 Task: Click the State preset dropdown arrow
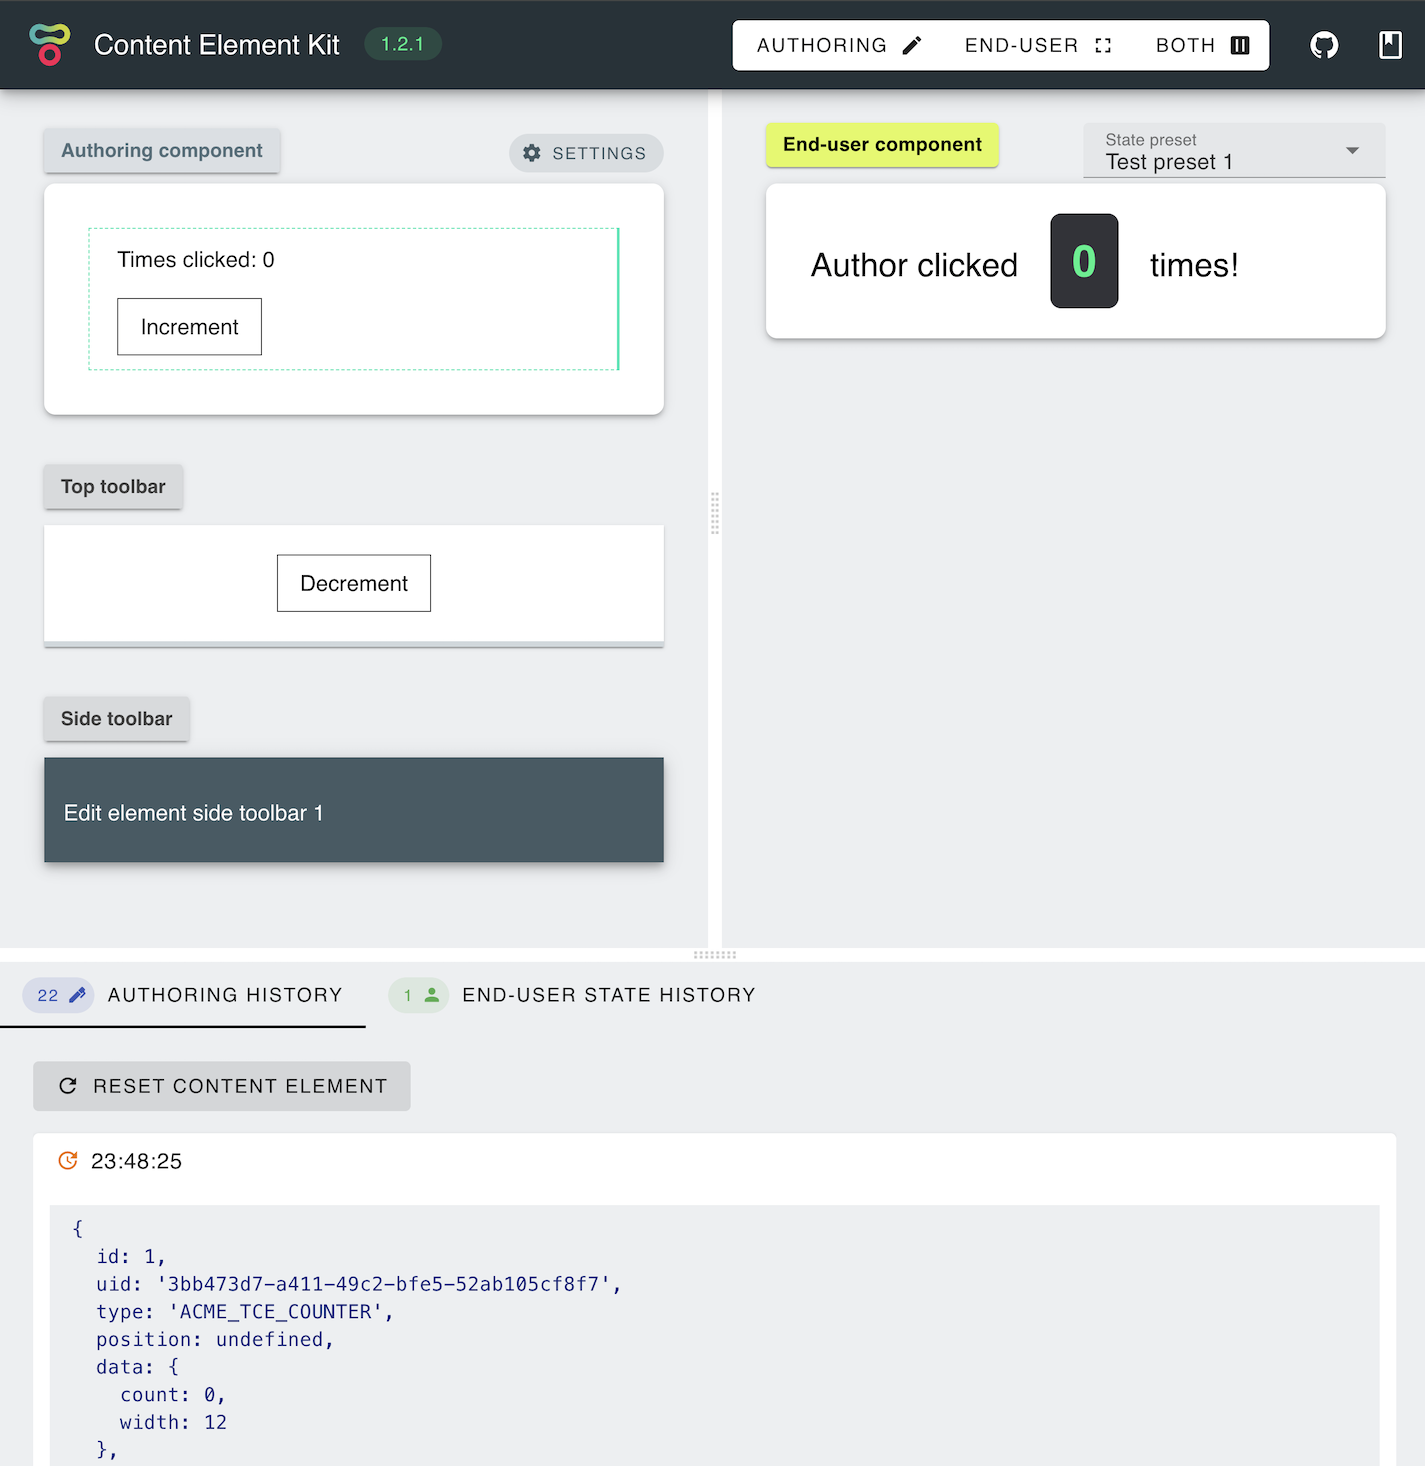(x=1352, y=151)
